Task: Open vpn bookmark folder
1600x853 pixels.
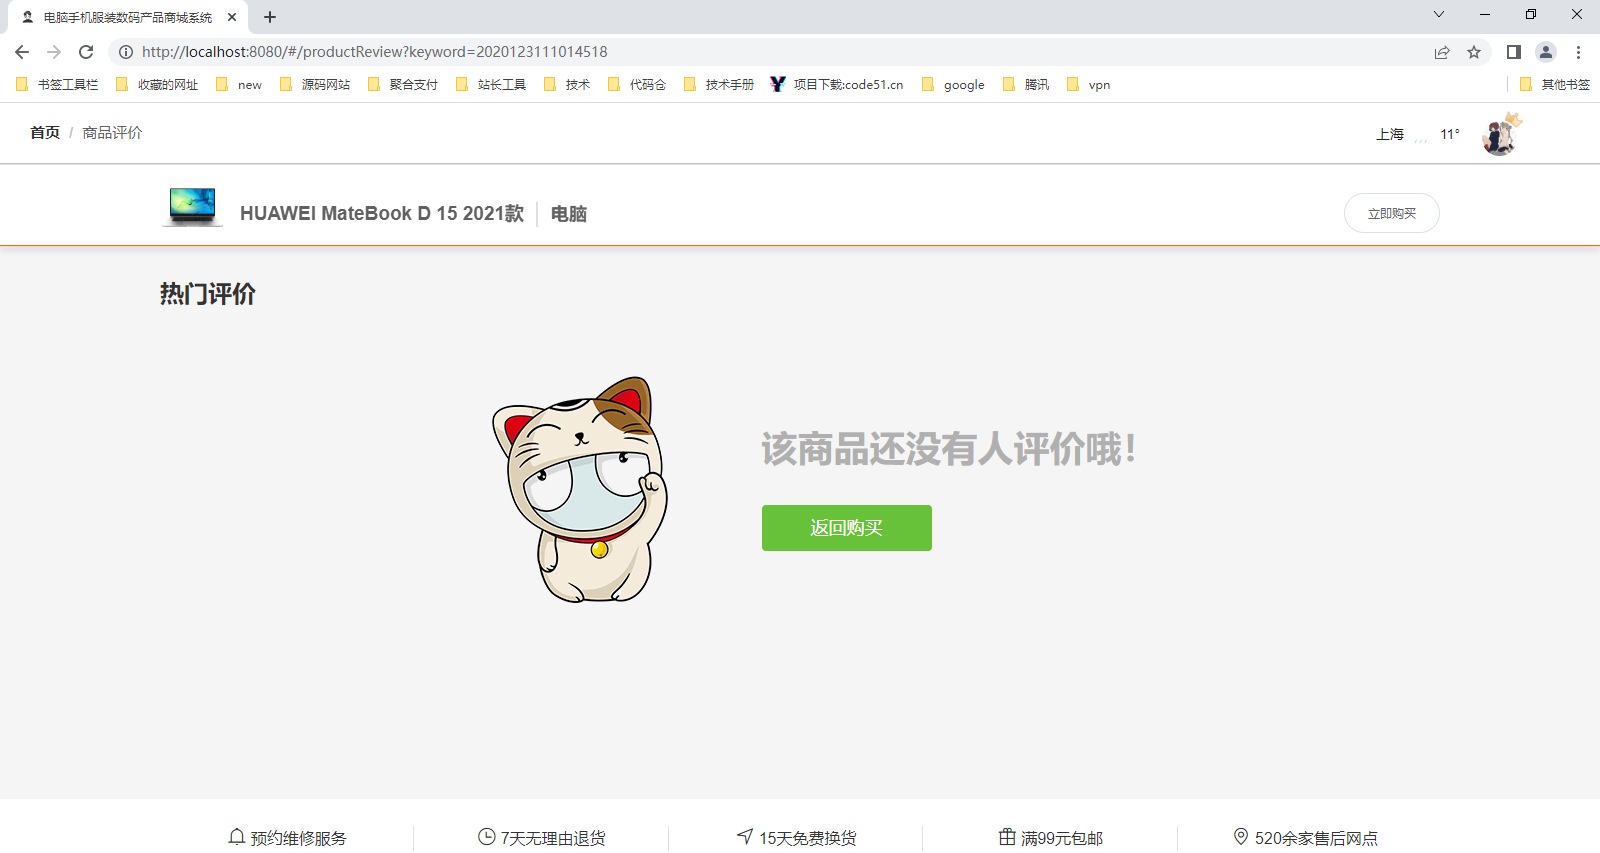Action: point(1089,85)
